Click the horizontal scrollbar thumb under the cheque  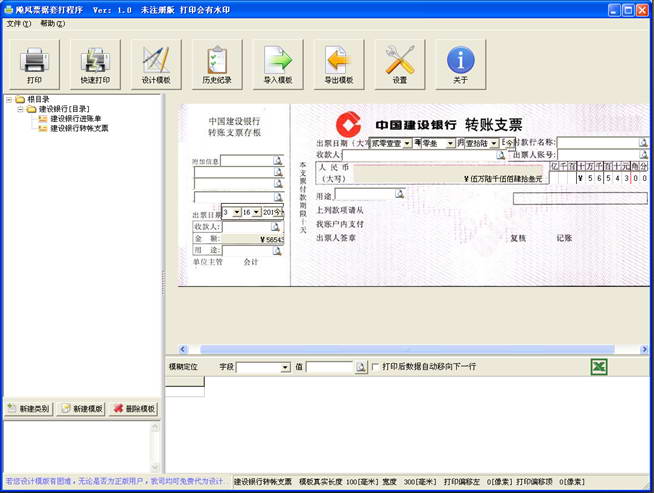[407, 349]
